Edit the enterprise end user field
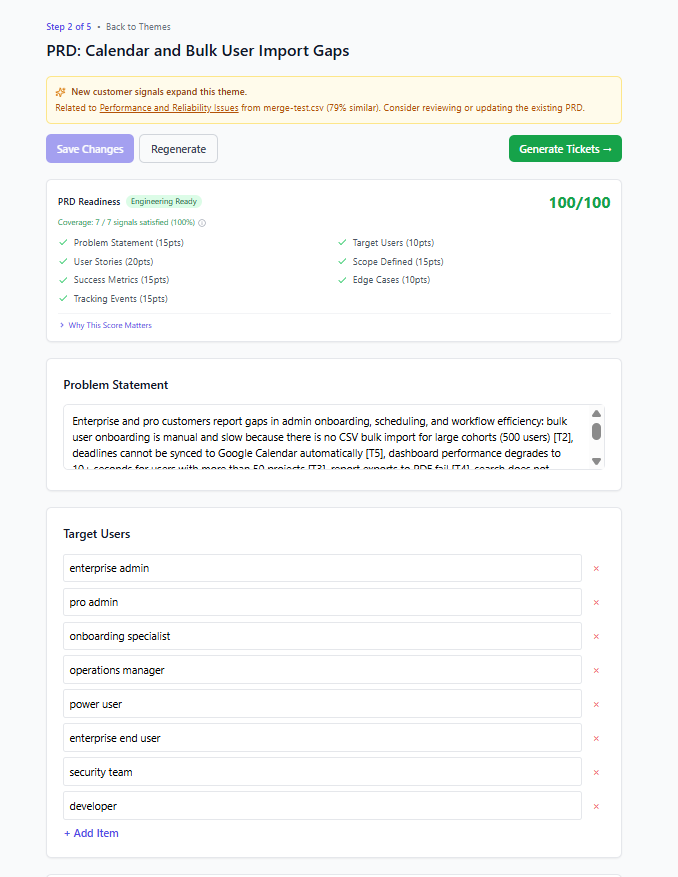678x877 pixels. pyautogui.click(x=322, y=738)
